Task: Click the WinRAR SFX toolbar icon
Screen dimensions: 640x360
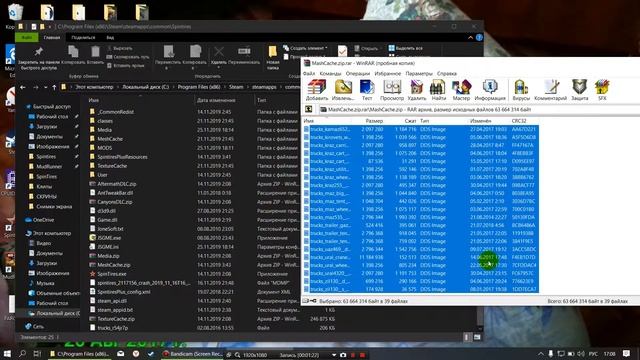Action: [602, 90]
